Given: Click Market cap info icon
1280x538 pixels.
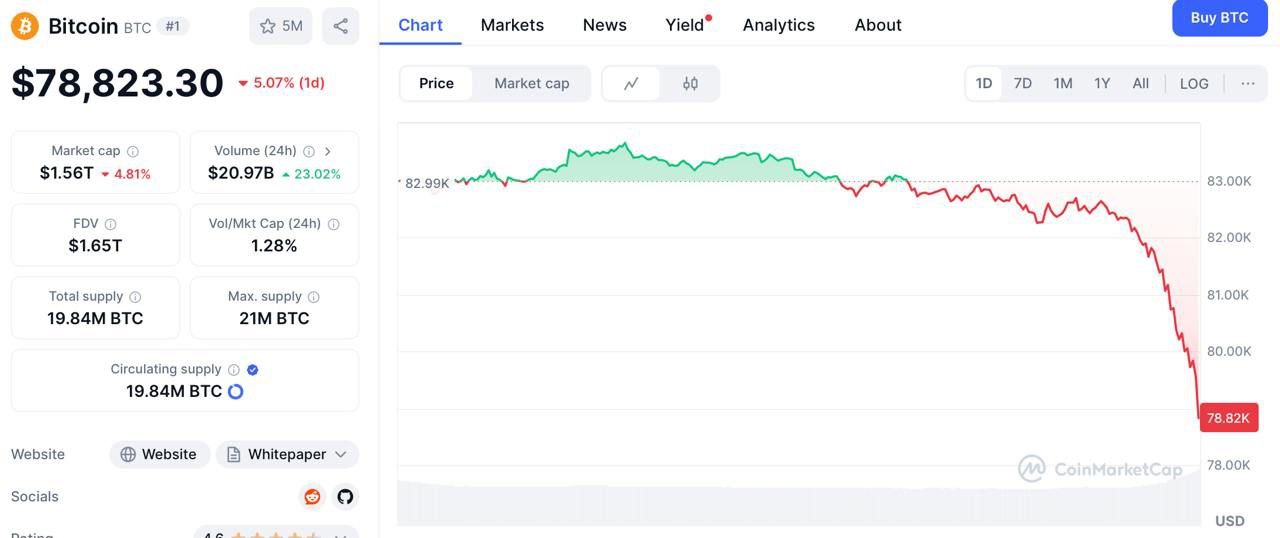Looking at the screenshot, I should coord(133,151).
